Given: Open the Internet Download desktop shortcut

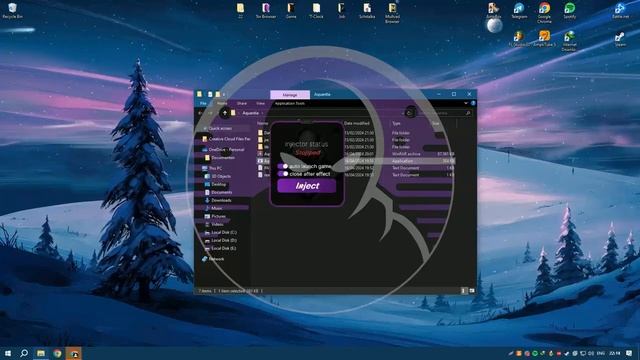Looking at the screenshot, I should coord(569,41).
